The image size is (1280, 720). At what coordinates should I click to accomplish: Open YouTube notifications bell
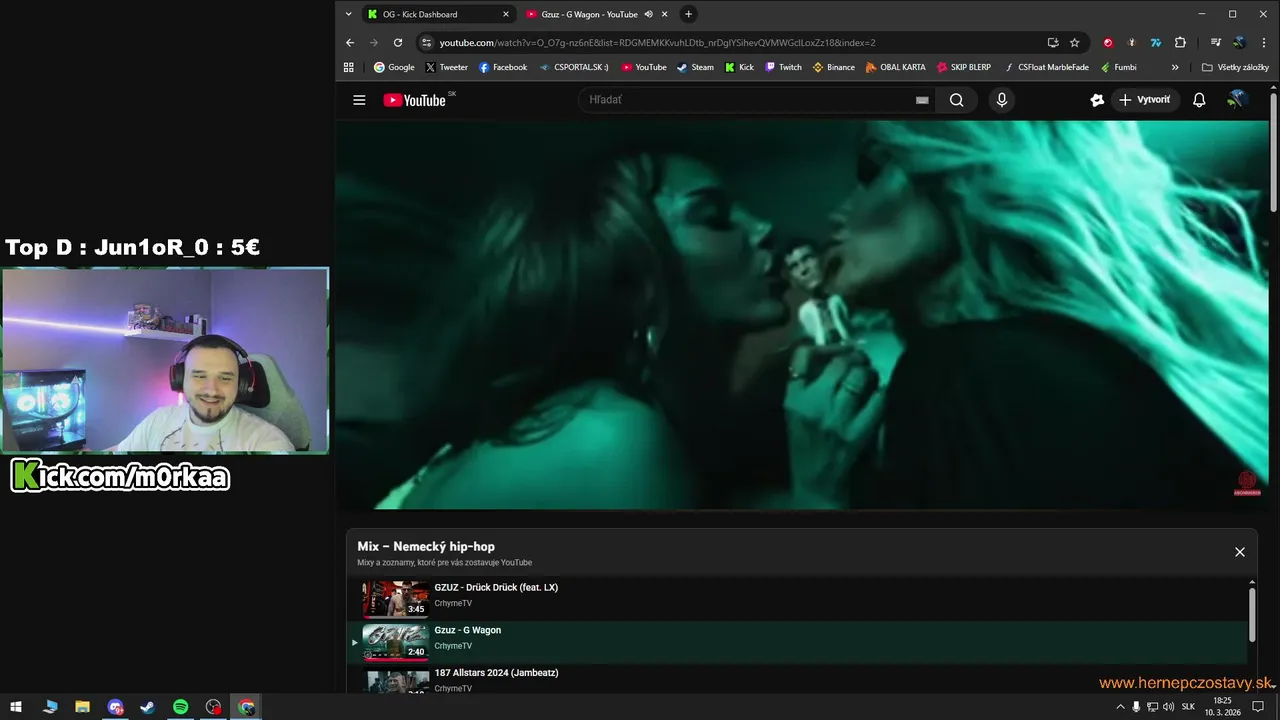coord(1199,100)
